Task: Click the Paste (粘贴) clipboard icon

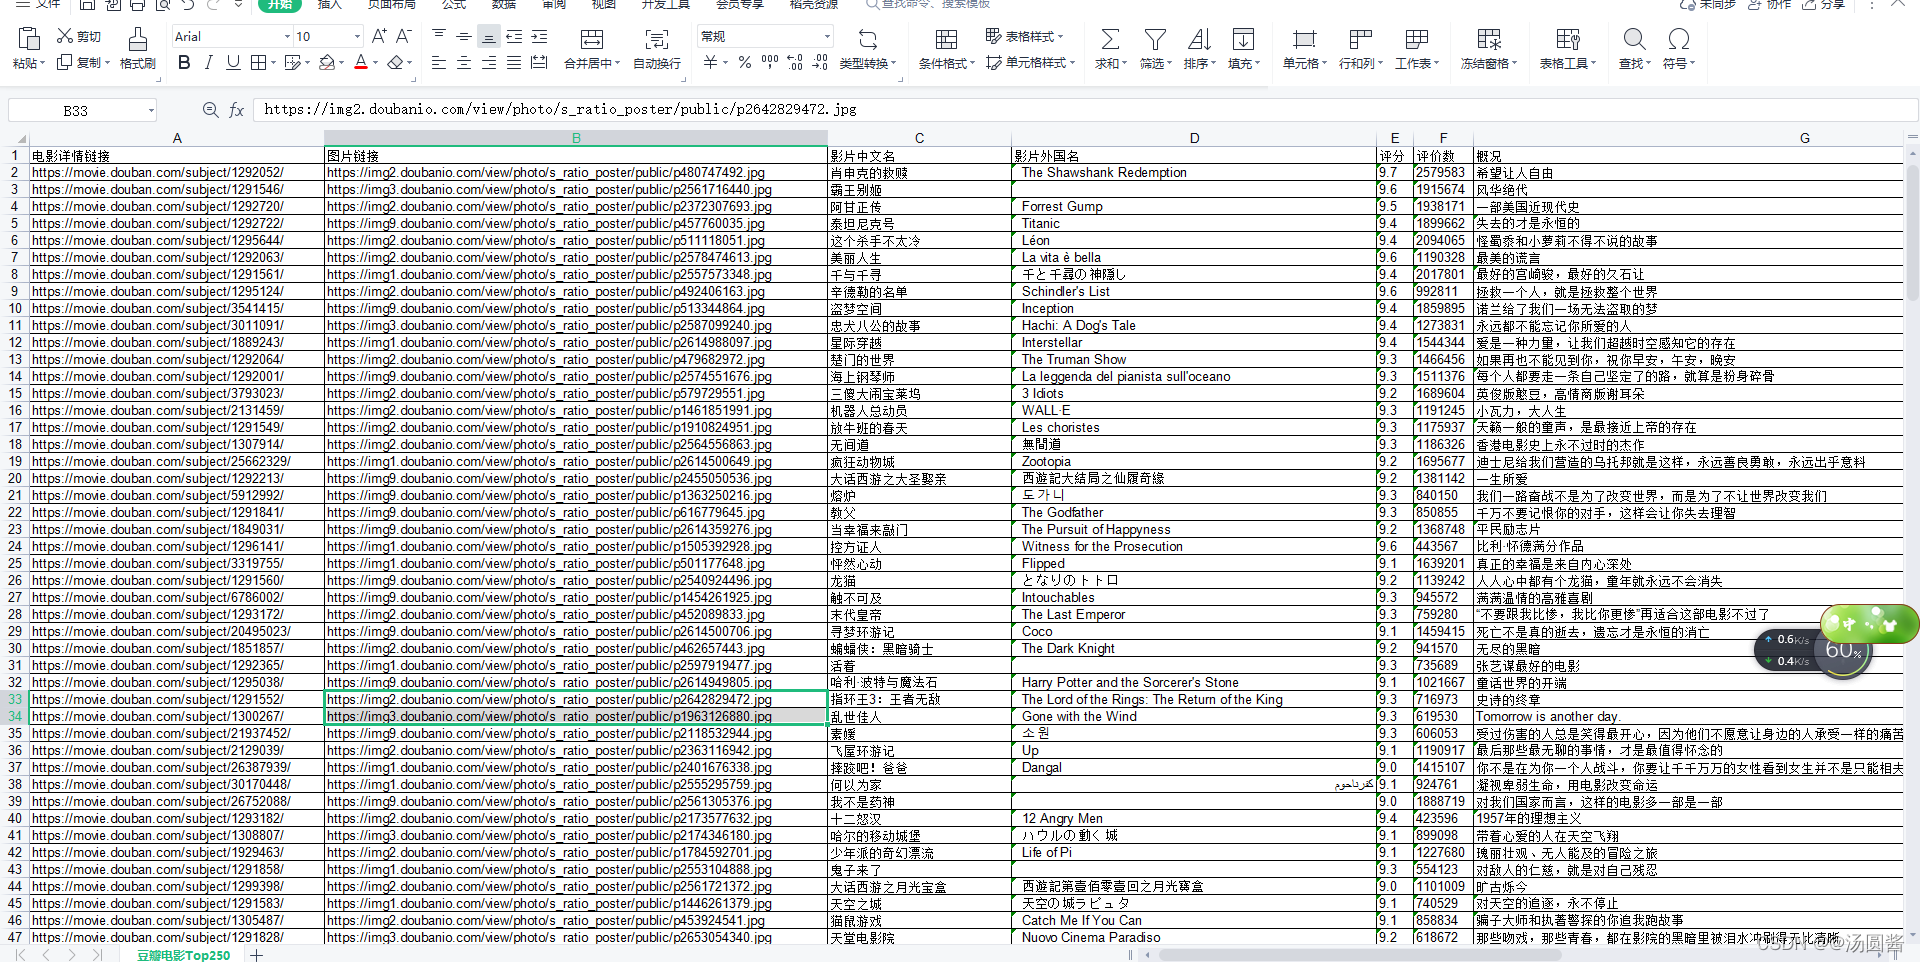Action: [29, 39]
